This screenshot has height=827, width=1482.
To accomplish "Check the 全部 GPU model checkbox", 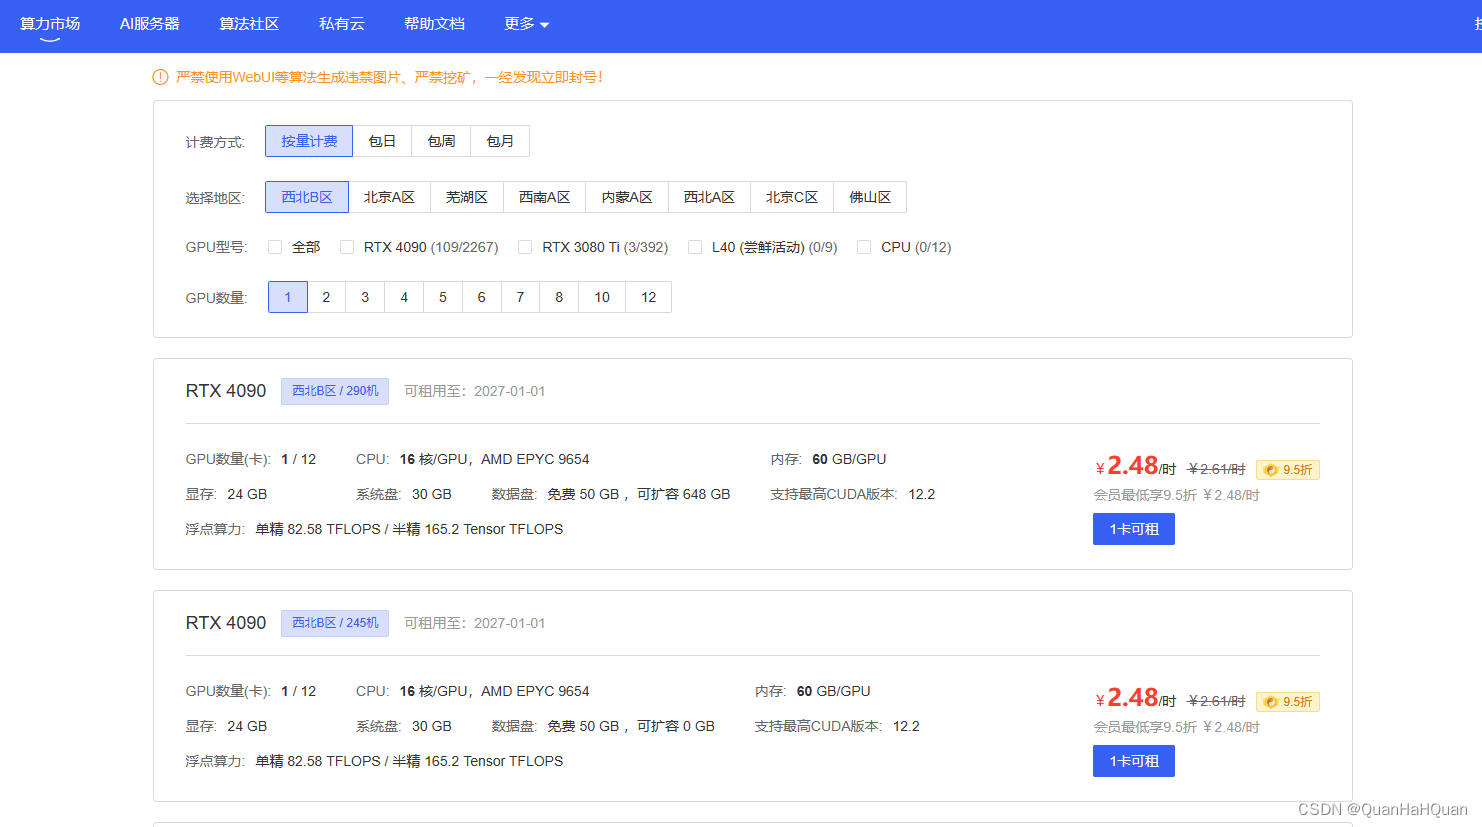I will click(x=275, y=247).
